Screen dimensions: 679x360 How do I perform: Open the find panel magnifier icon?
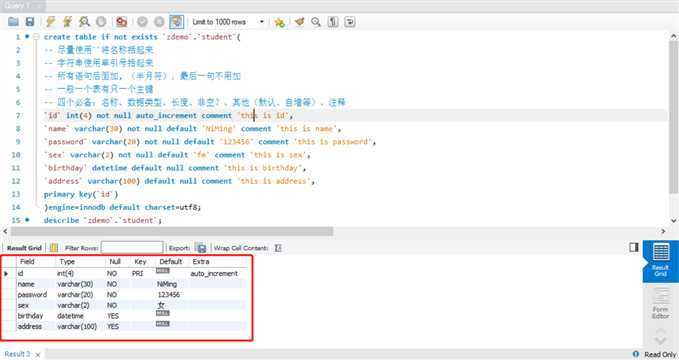click(x=316, y=22)
